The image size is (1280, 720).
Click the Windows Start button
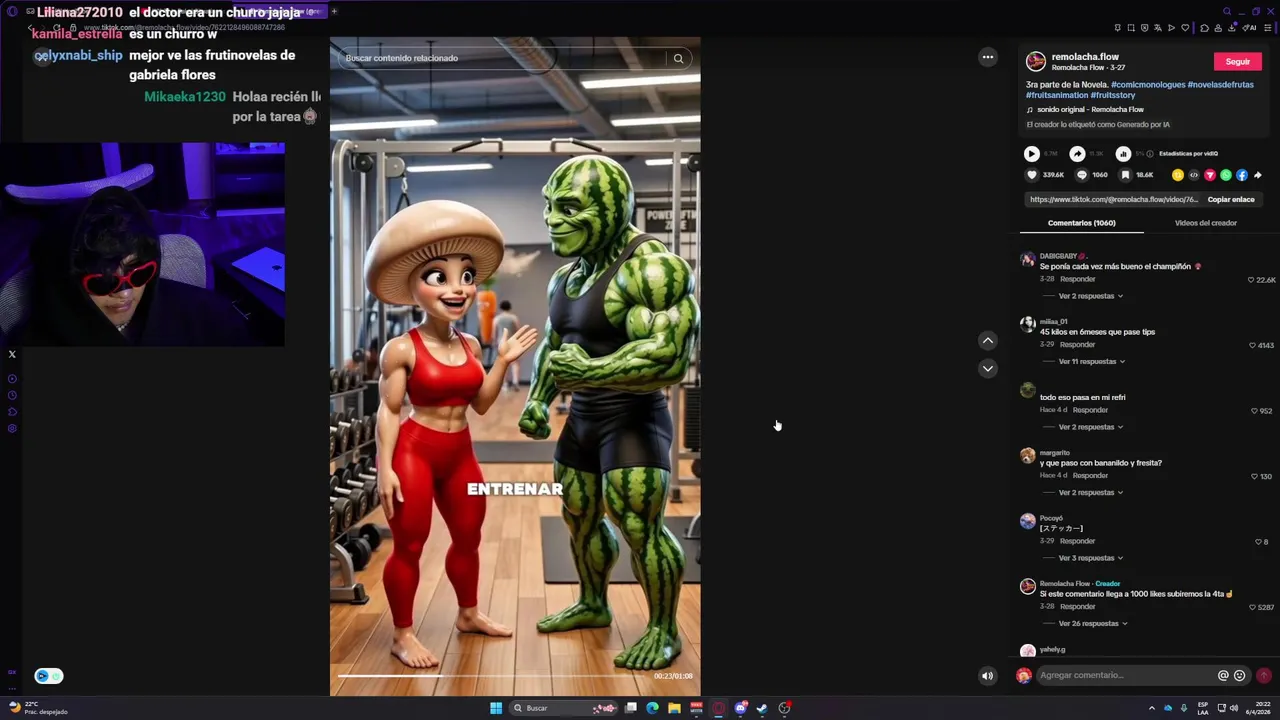[496, 708]
